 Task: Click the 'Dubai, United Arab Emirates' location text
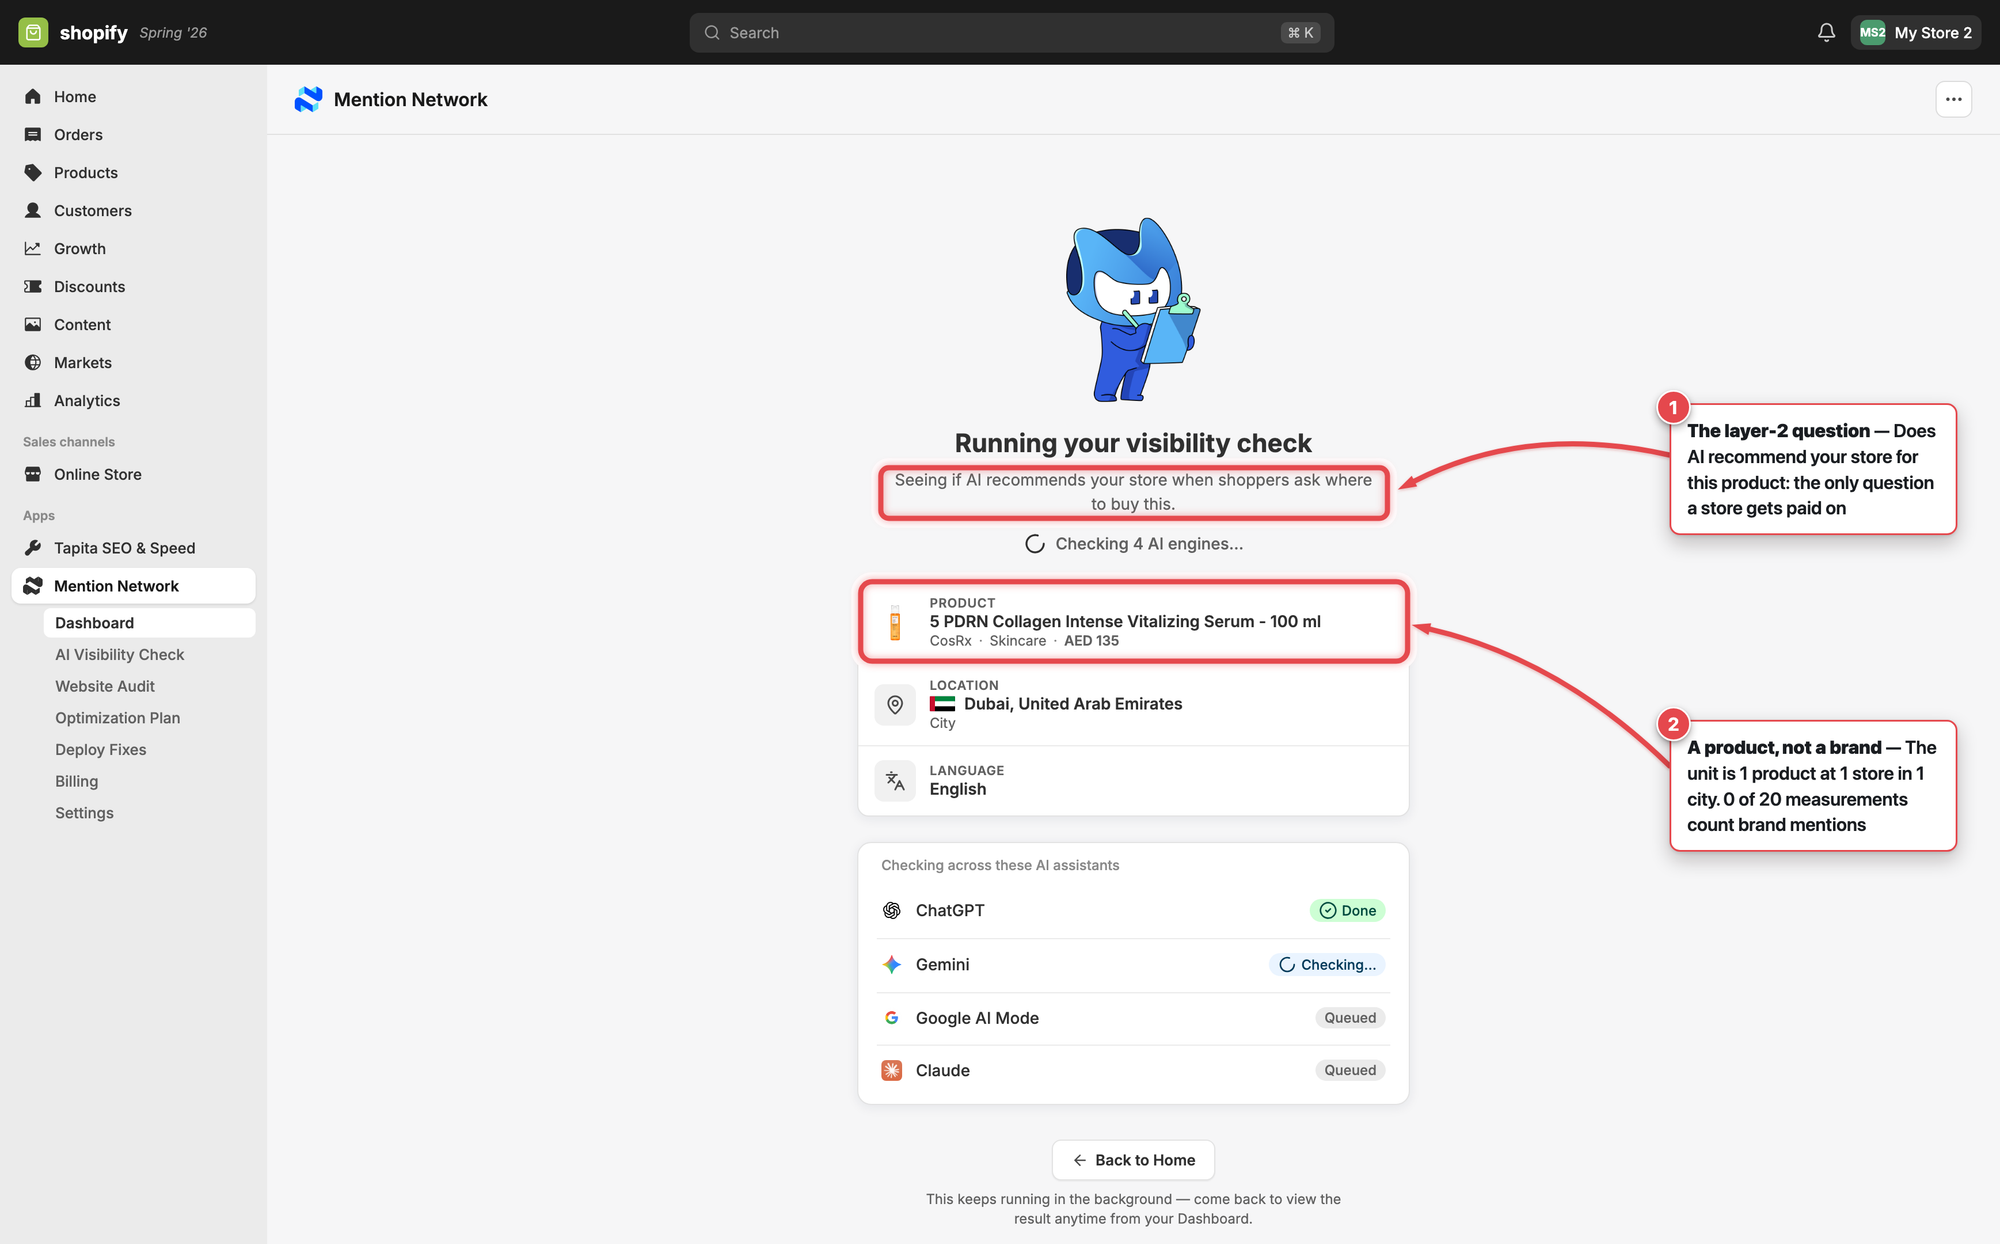click(1073, 704)
